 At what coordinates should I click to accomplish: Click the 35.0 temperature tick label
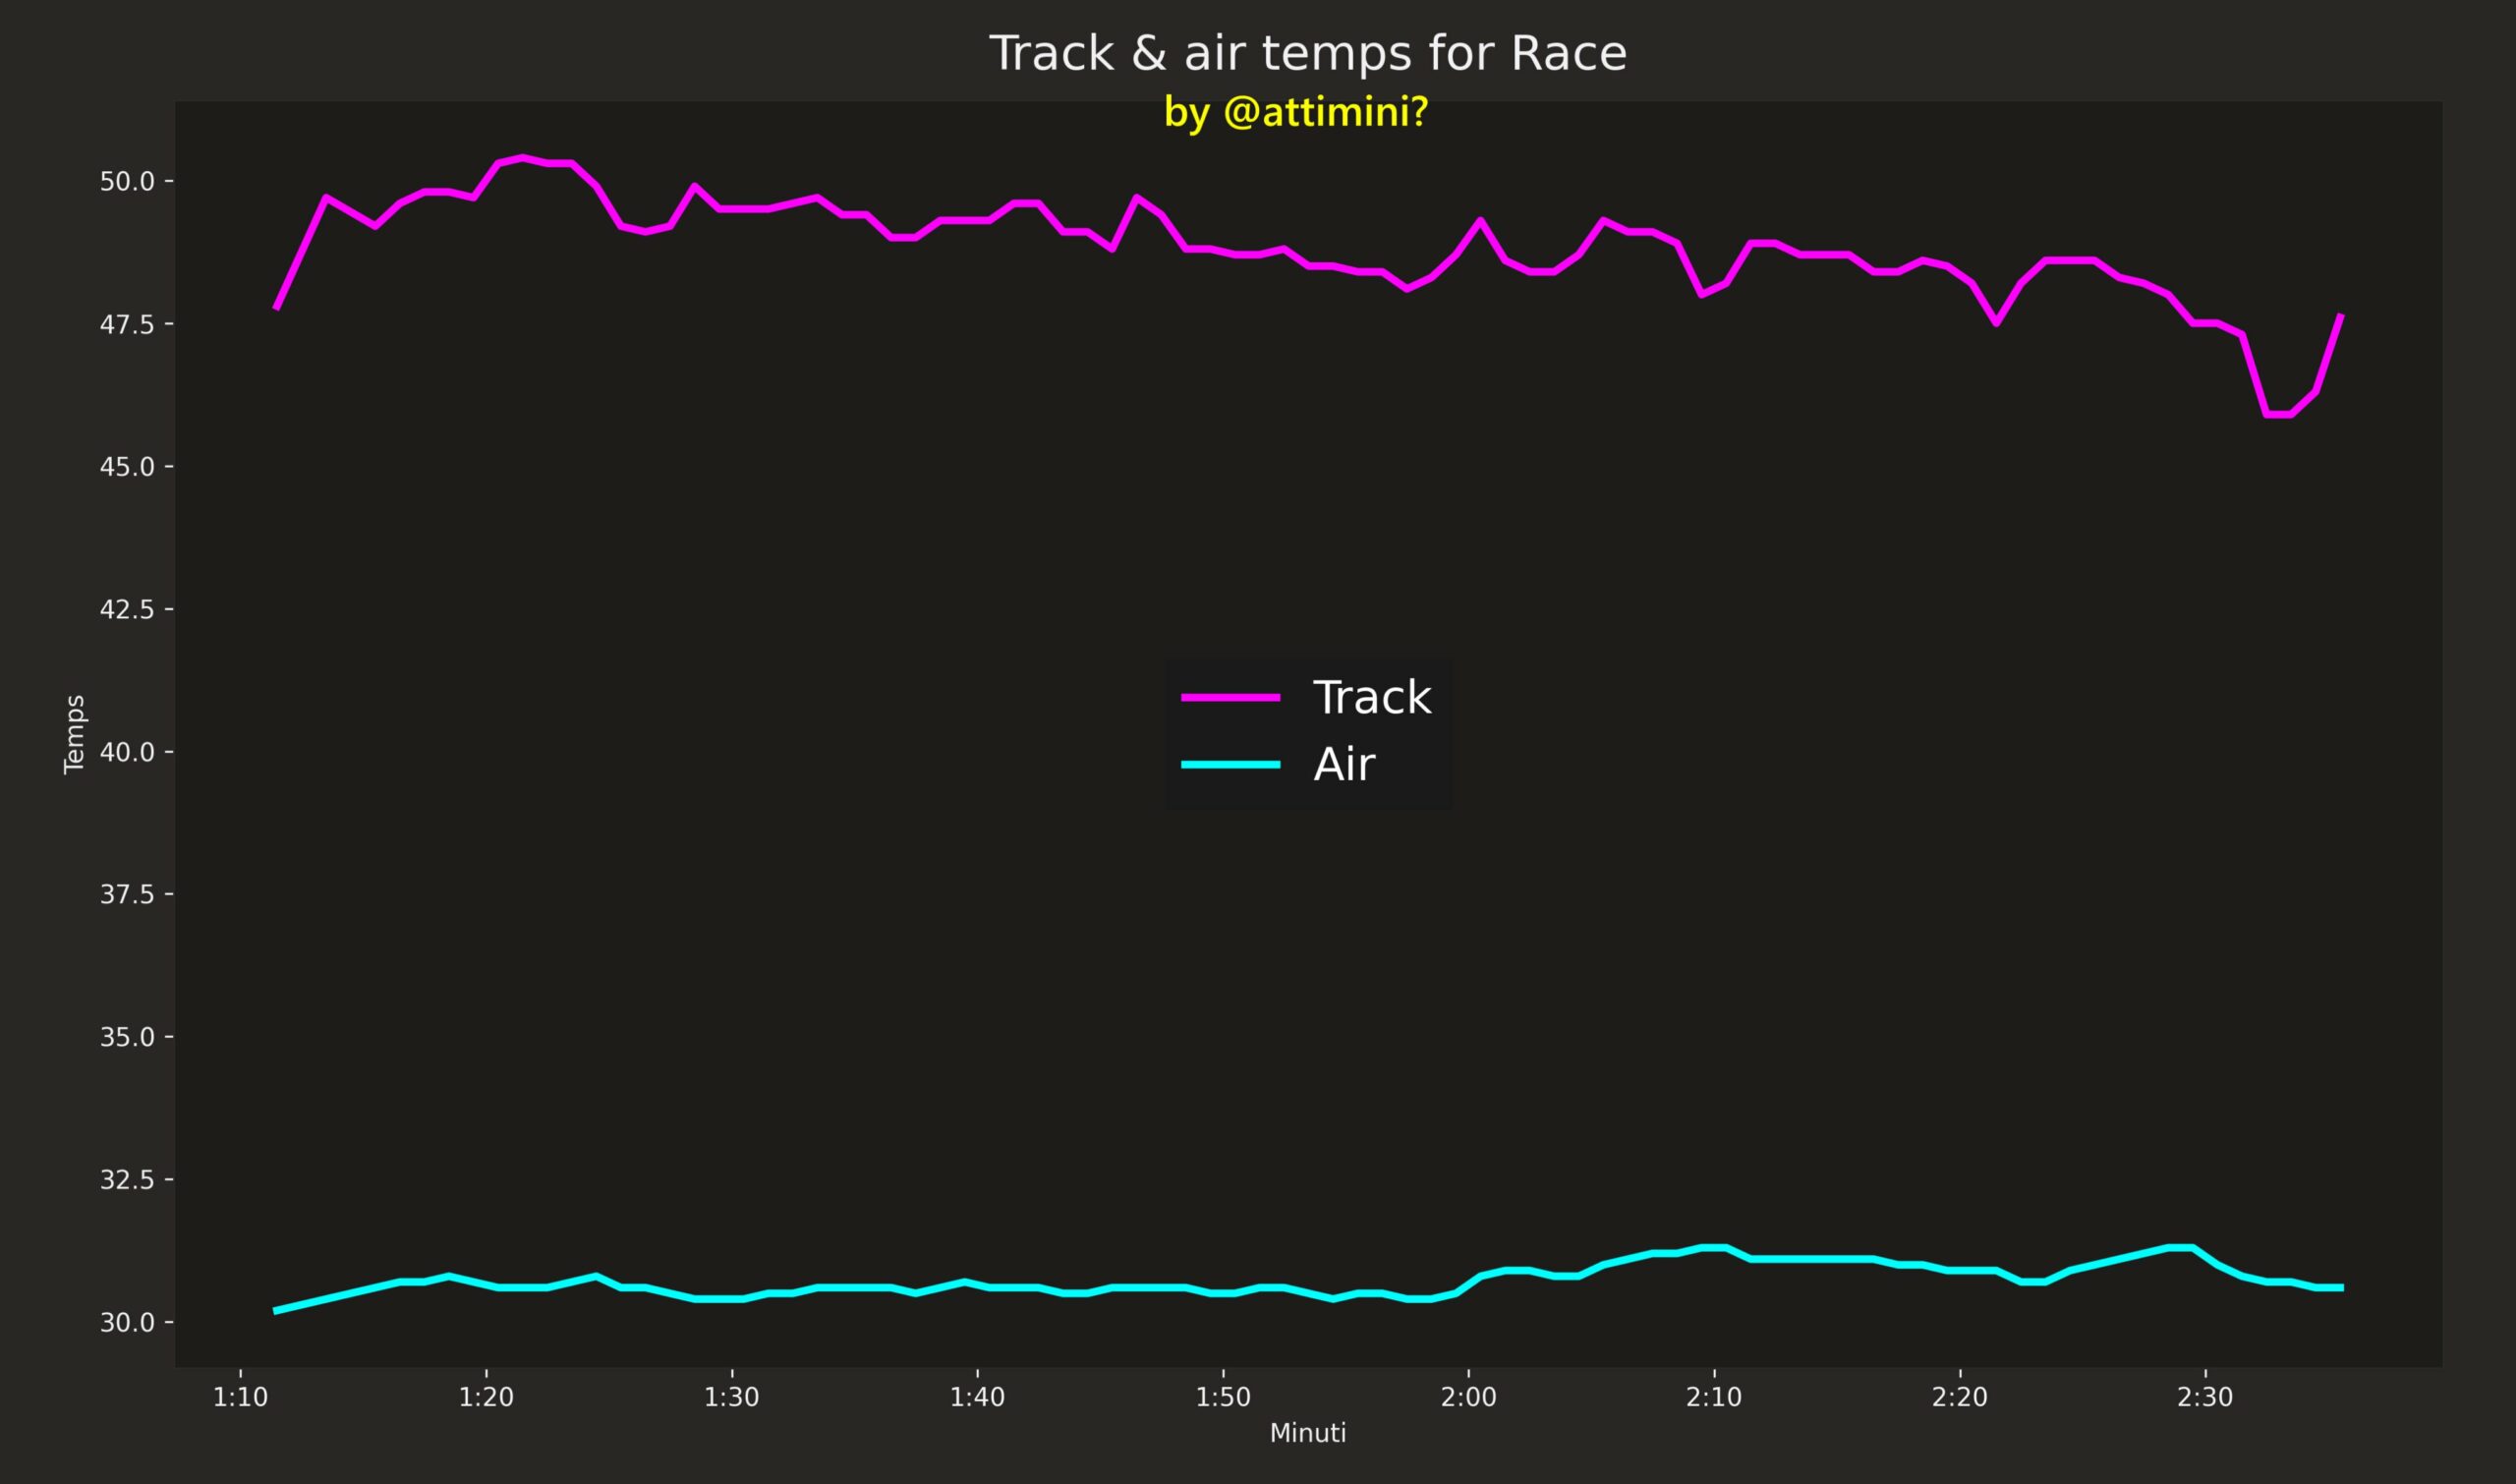tap(127, 1037)
